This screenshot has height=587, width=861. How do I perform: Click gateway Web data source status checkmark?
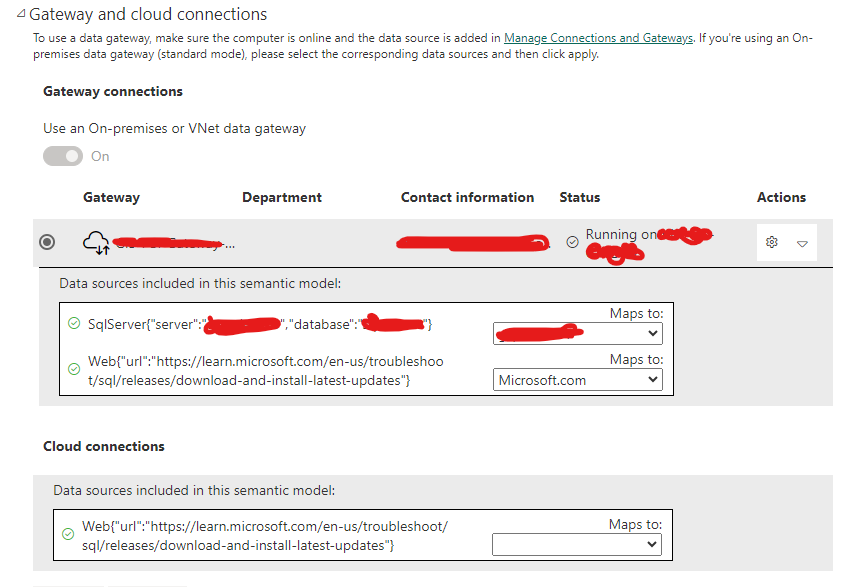click(x=74, y=369)
